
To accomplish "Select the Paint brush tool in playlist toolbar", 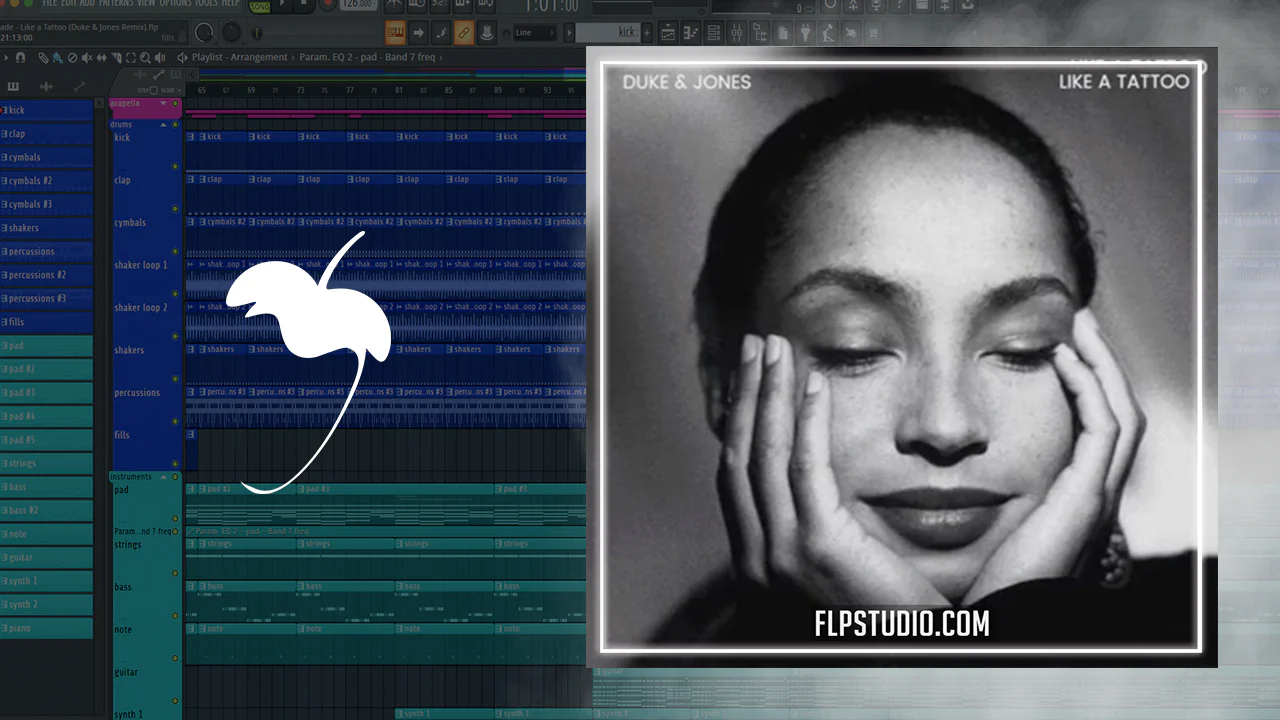I will coord(57,58).
